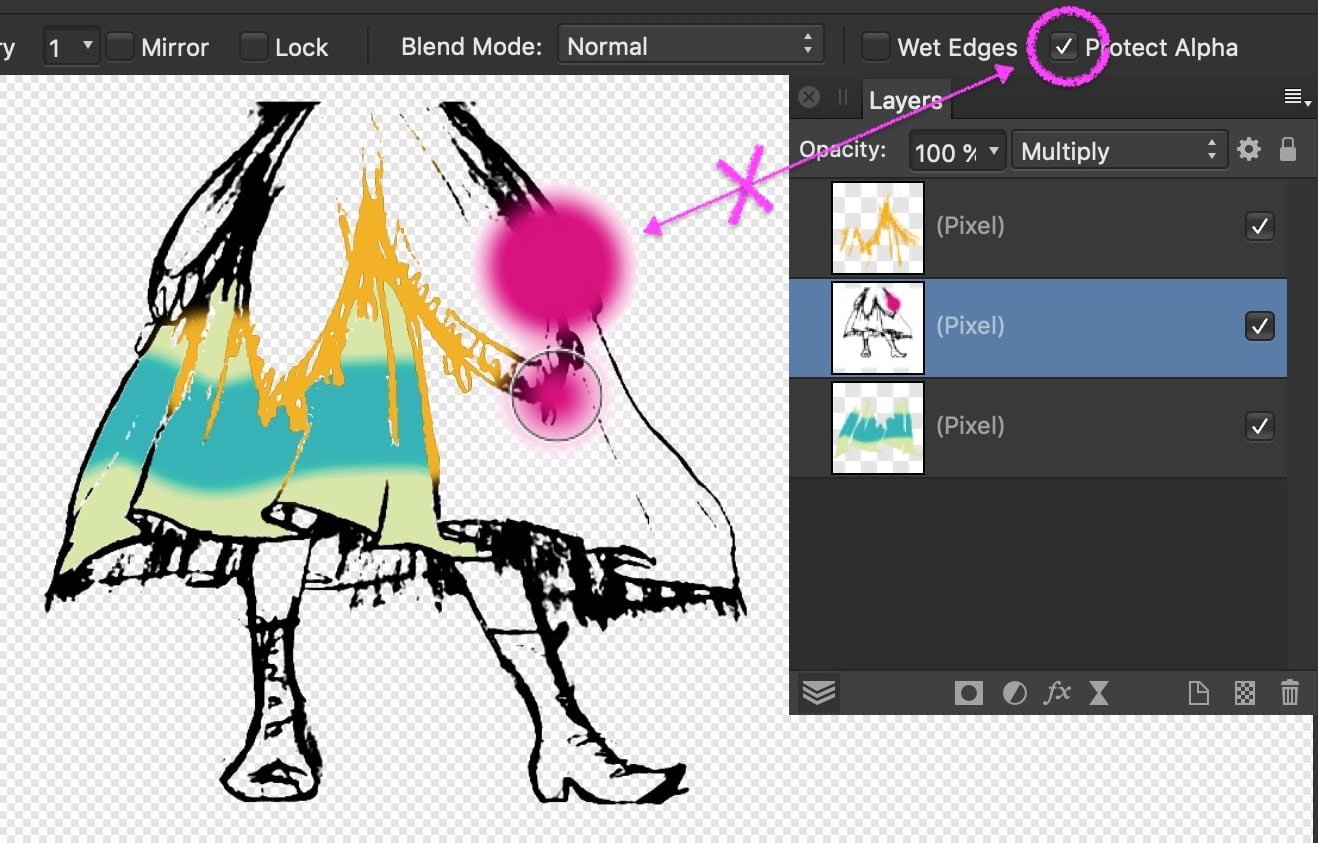Open live filters with the hourglass icon
This screenshot has height=843, width=1318.
(x=1099, y=693)
